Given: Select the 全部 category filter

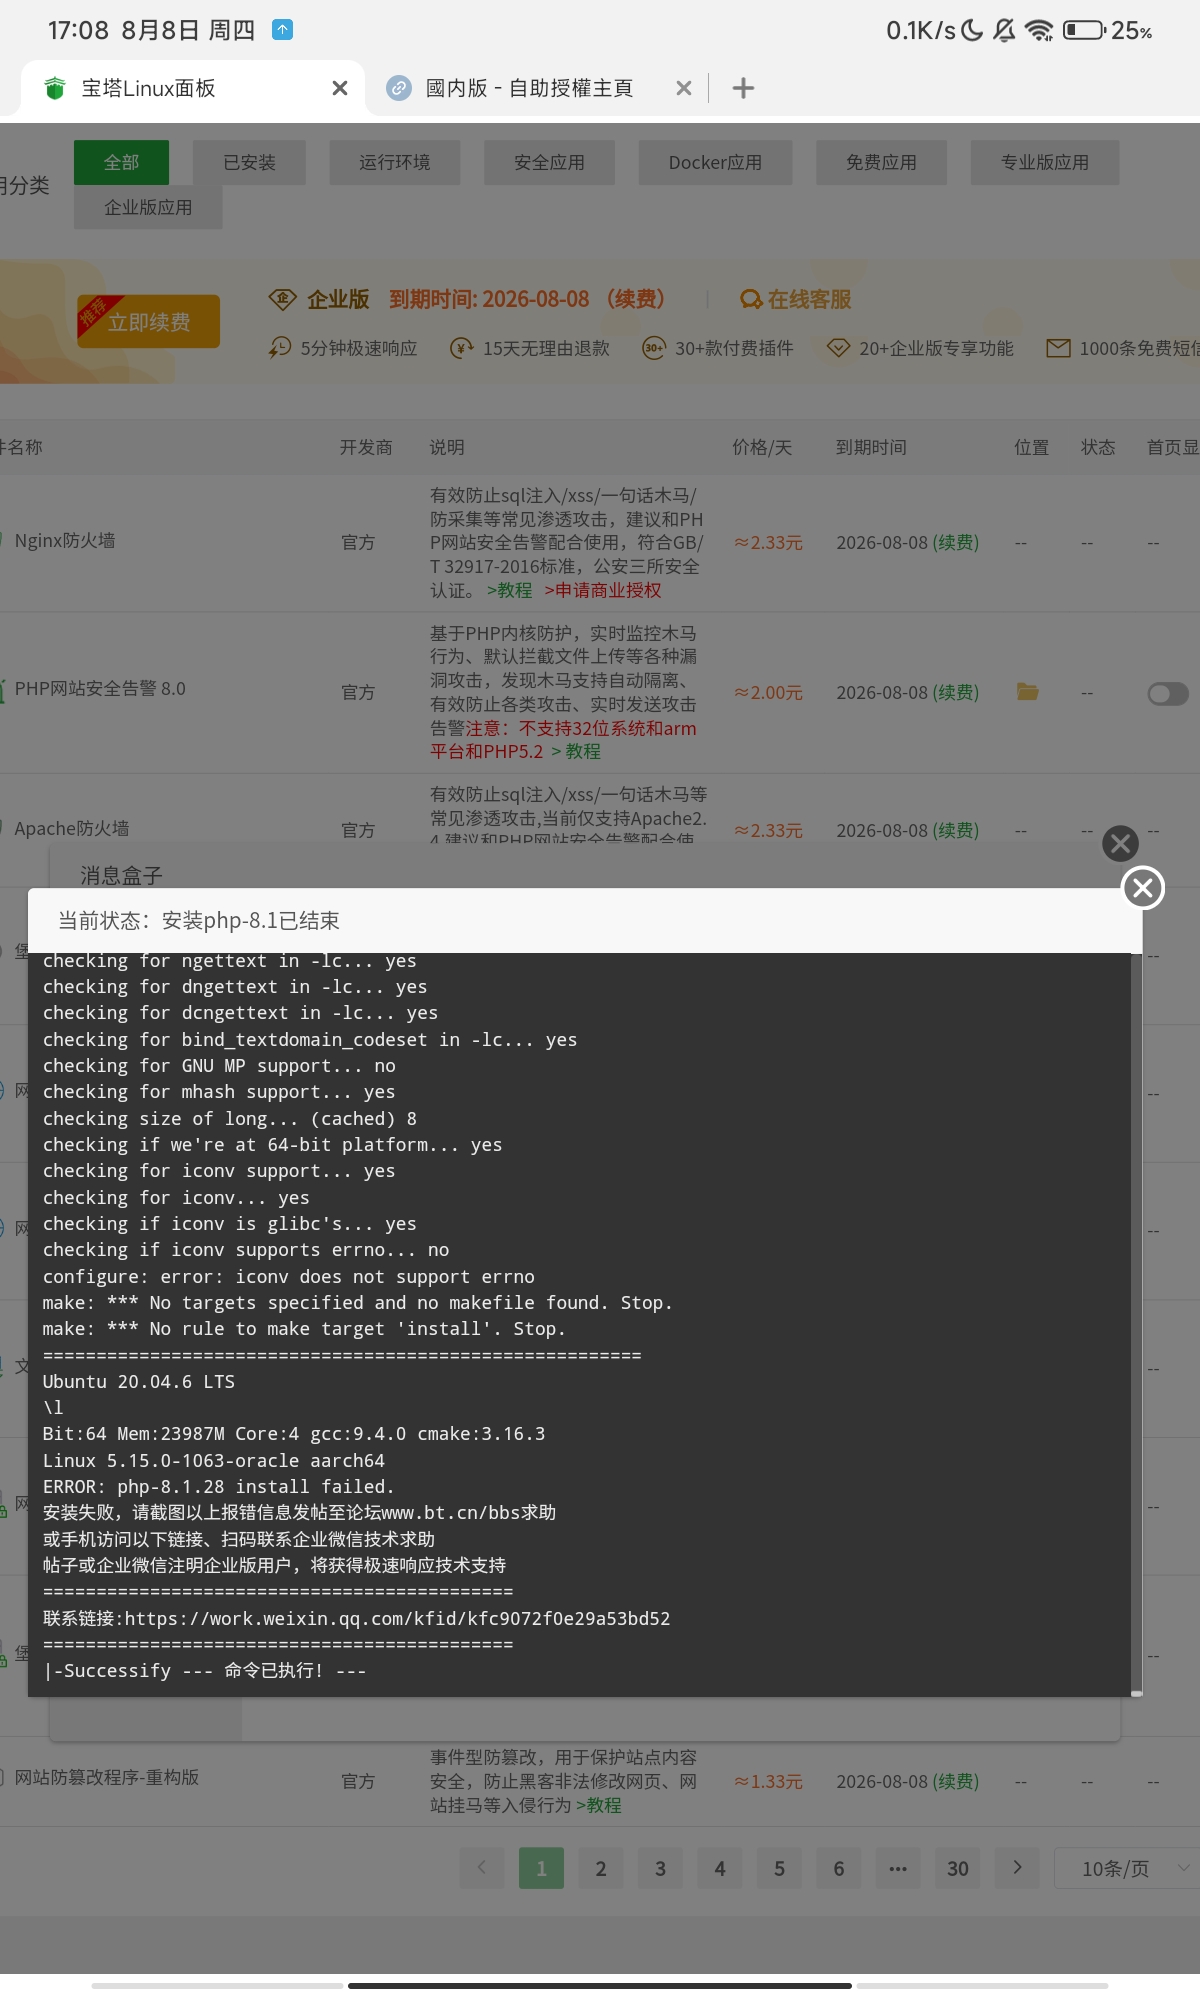Looking at the screenshot, I should point(121,162).
